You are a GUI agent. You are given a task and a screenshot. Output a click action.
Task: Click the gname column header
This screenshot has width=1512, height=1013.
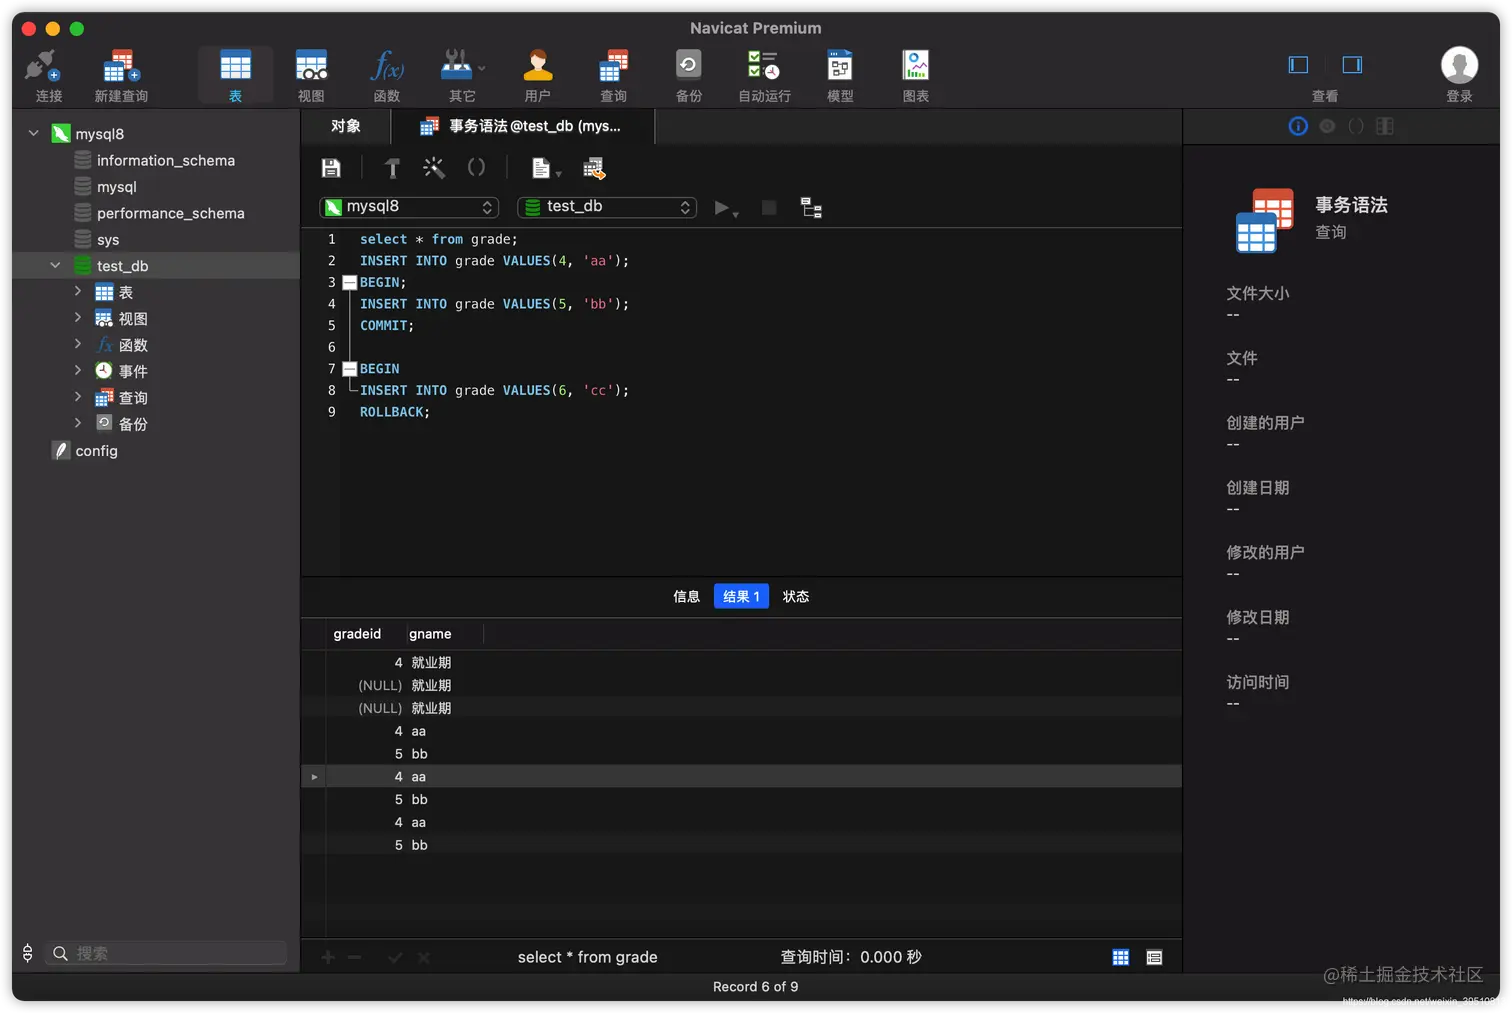pyautogui.click(x=430, y=634)
